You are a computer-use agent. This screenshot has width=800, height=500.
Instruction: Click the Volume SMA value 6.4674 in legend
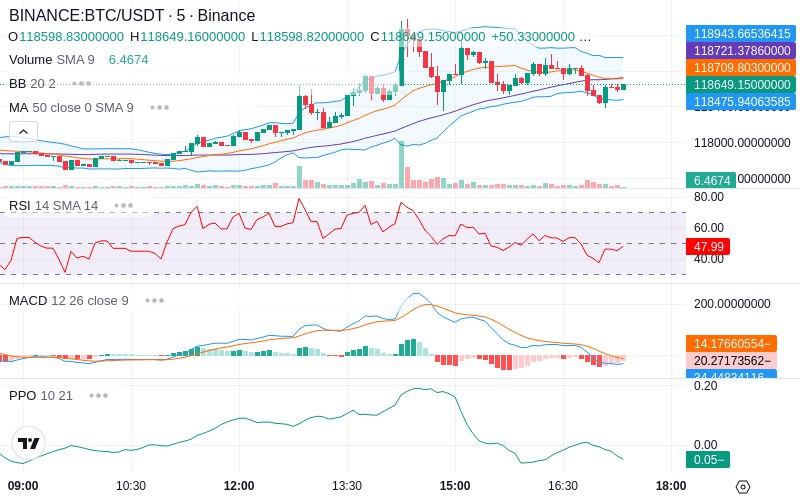pyautogui.click(x=129, y=60)
